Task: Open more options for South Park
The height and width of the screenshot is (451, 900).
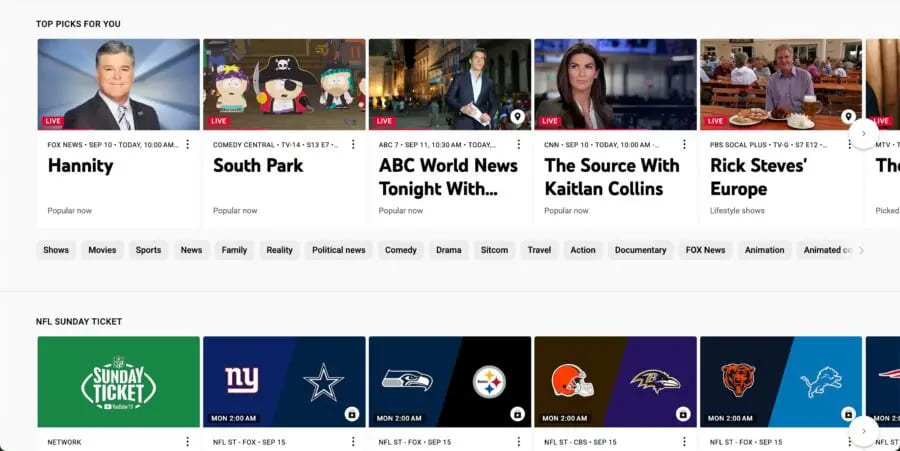Action: click(353, 145)
